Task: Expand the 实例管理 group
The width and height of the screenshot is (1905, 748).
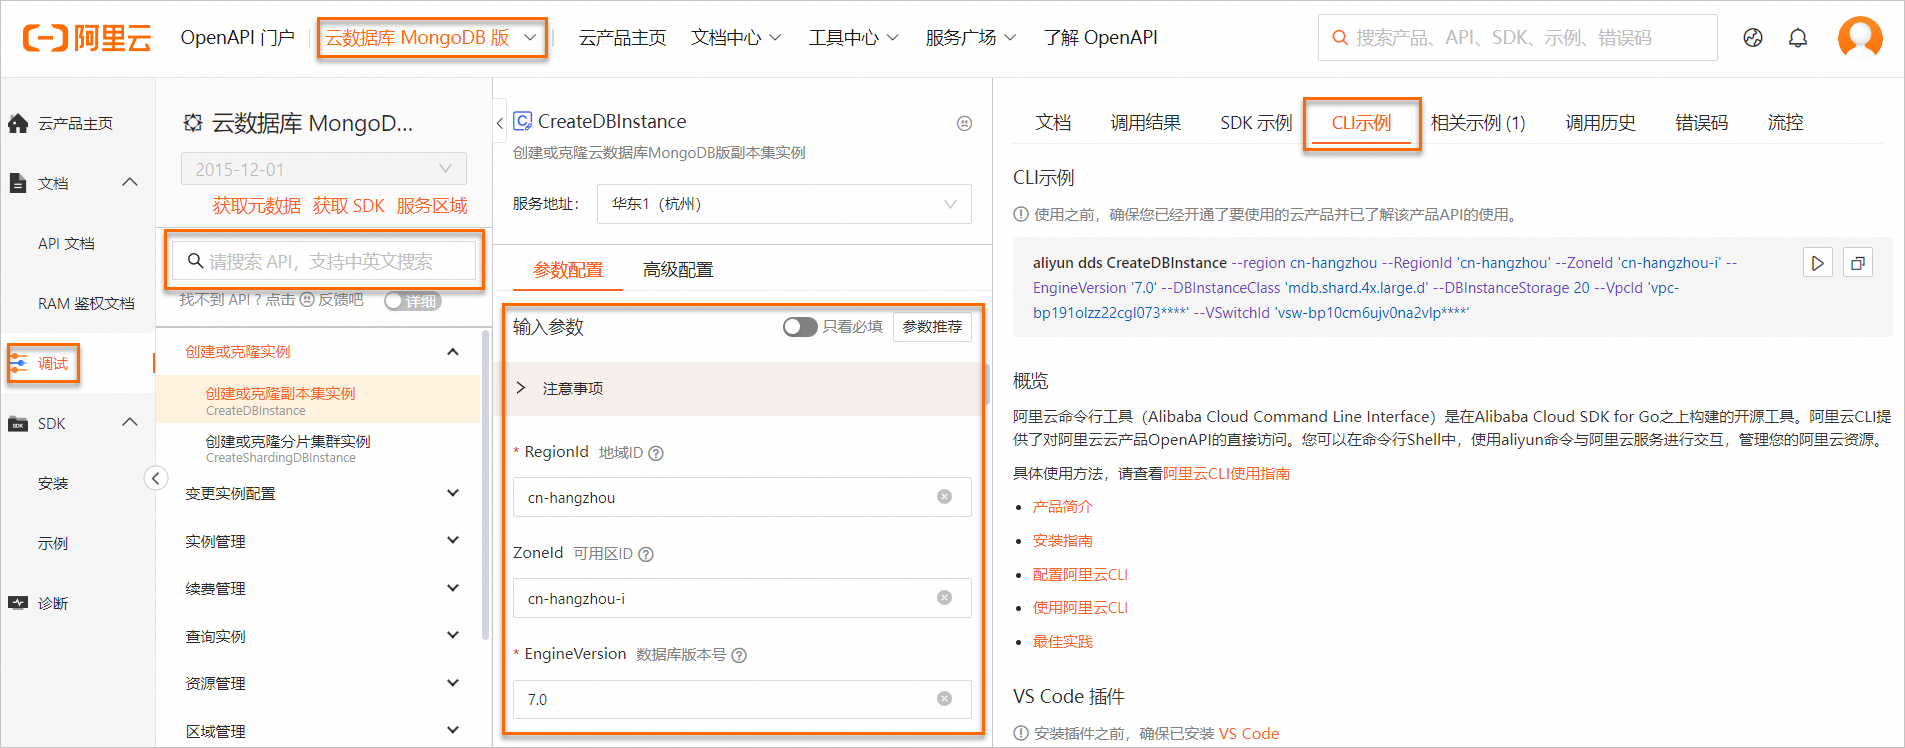Action: point(453,540)
